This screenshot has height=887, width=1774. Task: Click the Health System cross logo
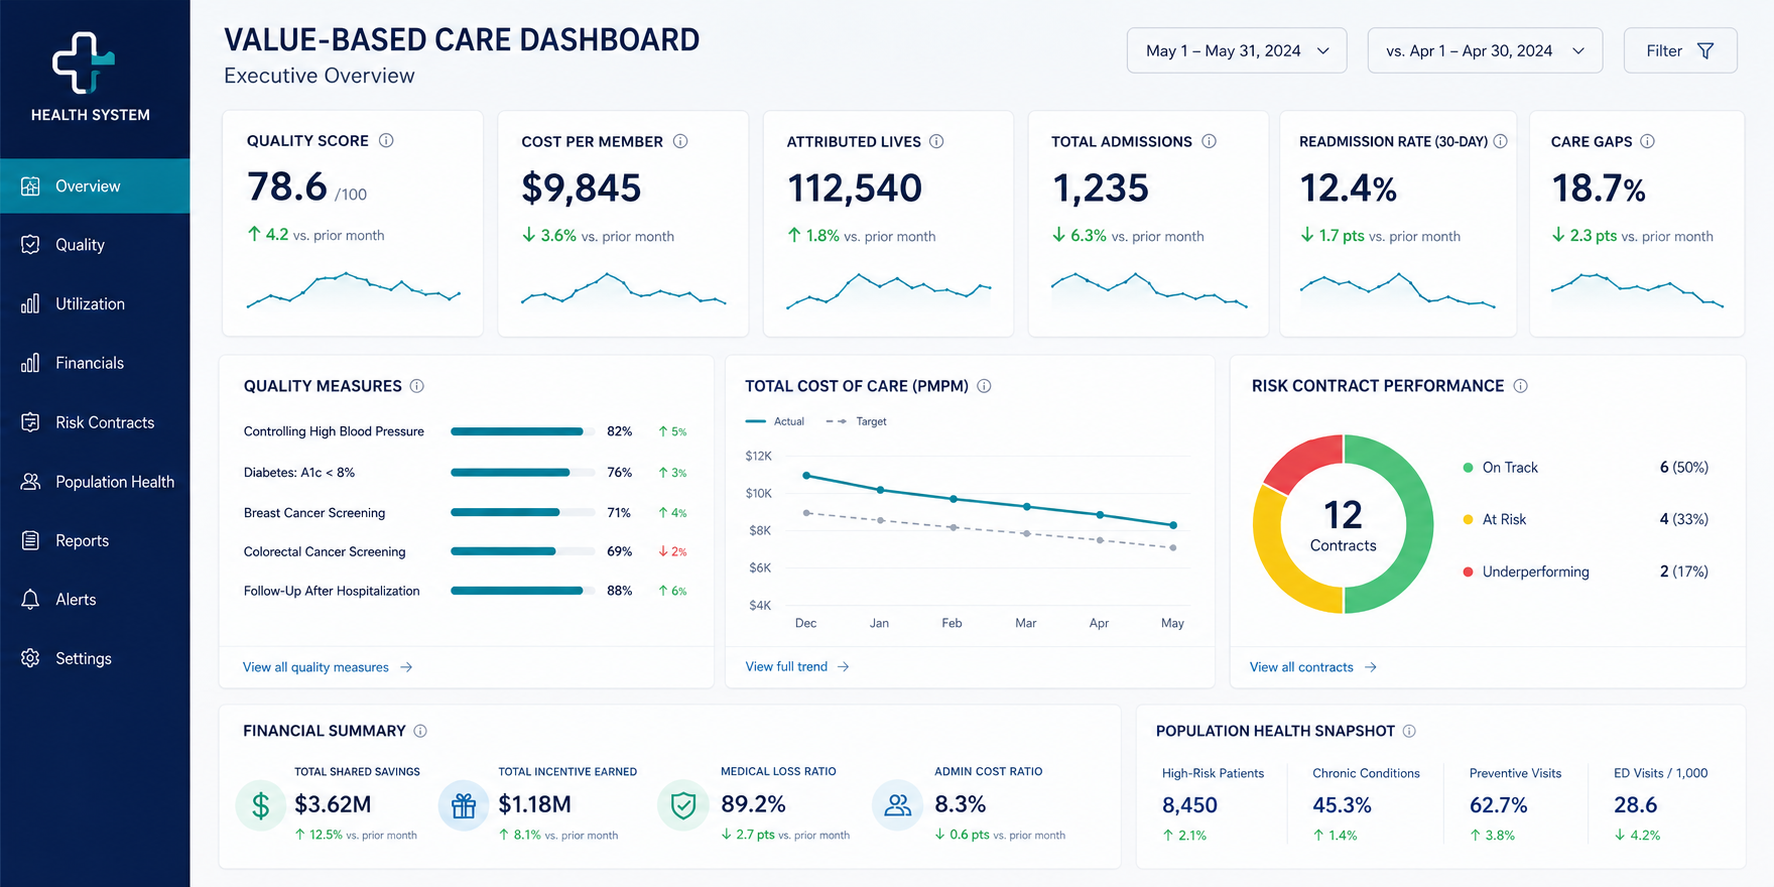[85, 62]
